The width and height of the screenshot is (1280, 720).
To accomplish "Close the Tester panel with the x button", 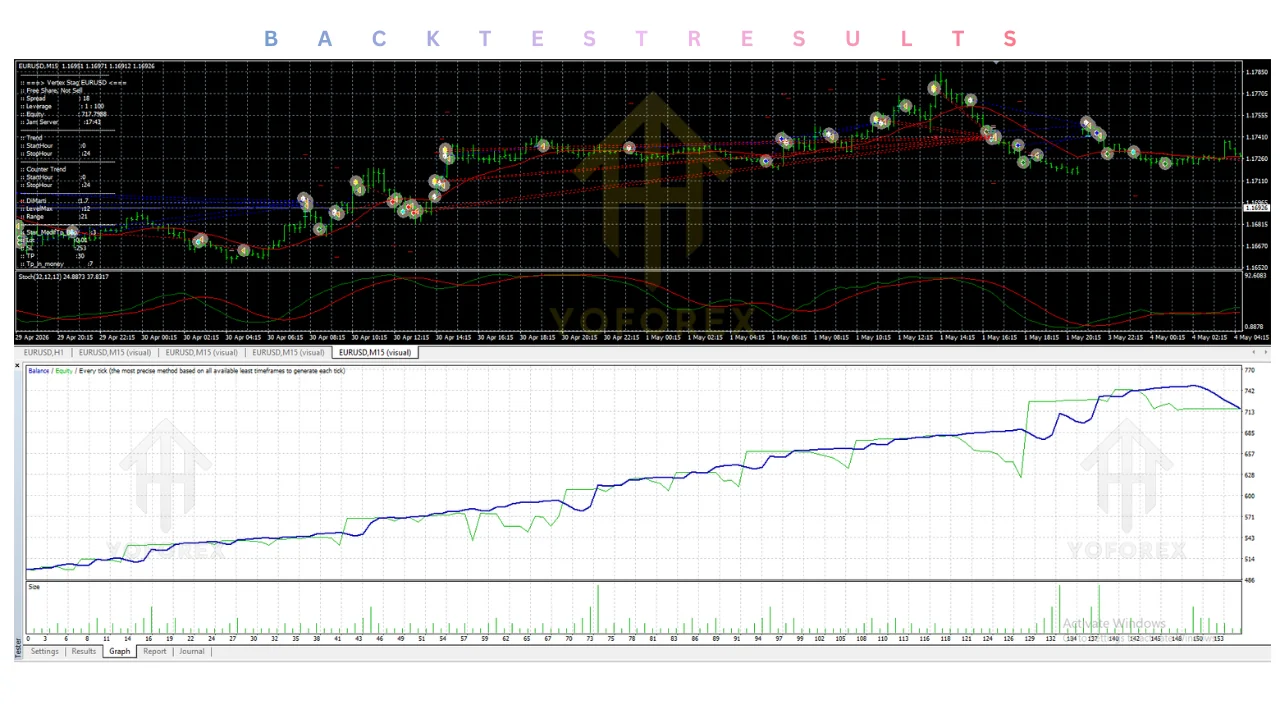I will coord(18,366).
